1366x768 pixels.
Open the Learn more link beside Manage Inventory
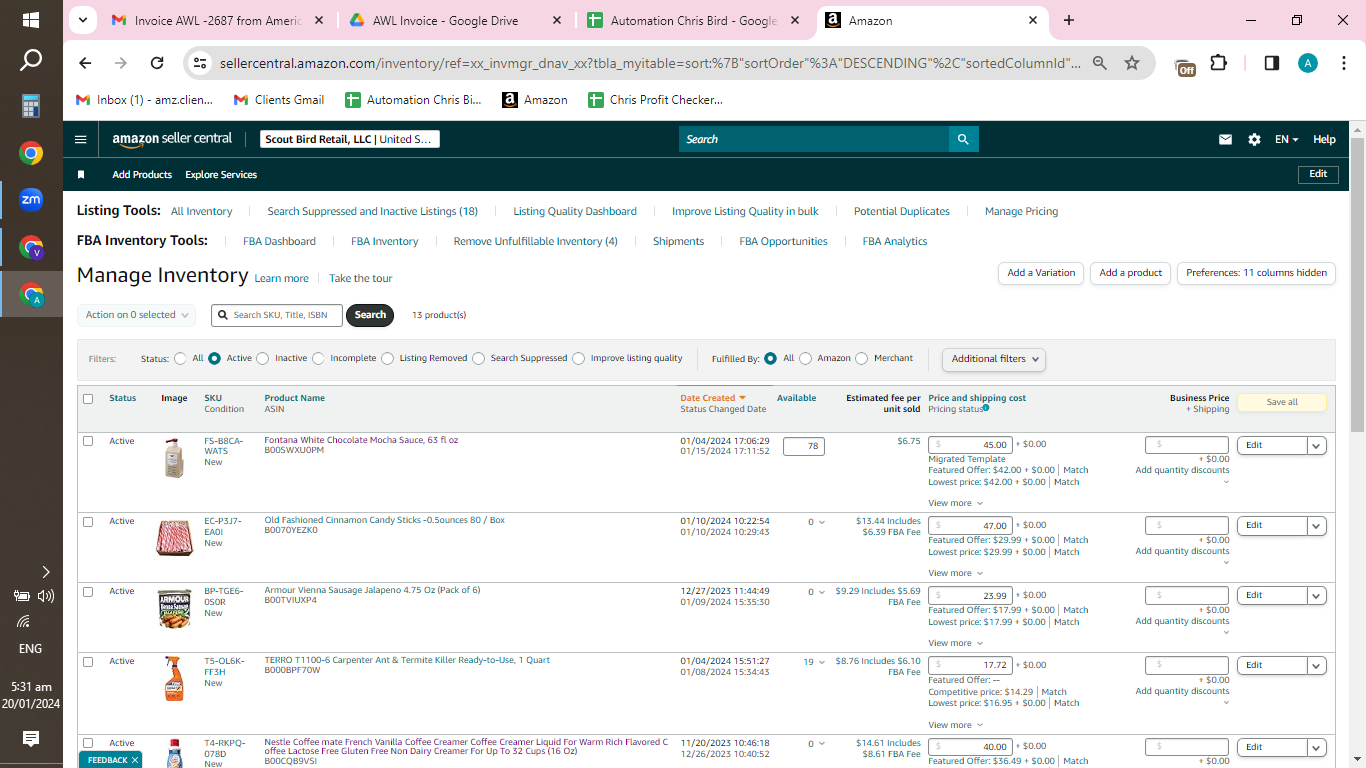281,279
